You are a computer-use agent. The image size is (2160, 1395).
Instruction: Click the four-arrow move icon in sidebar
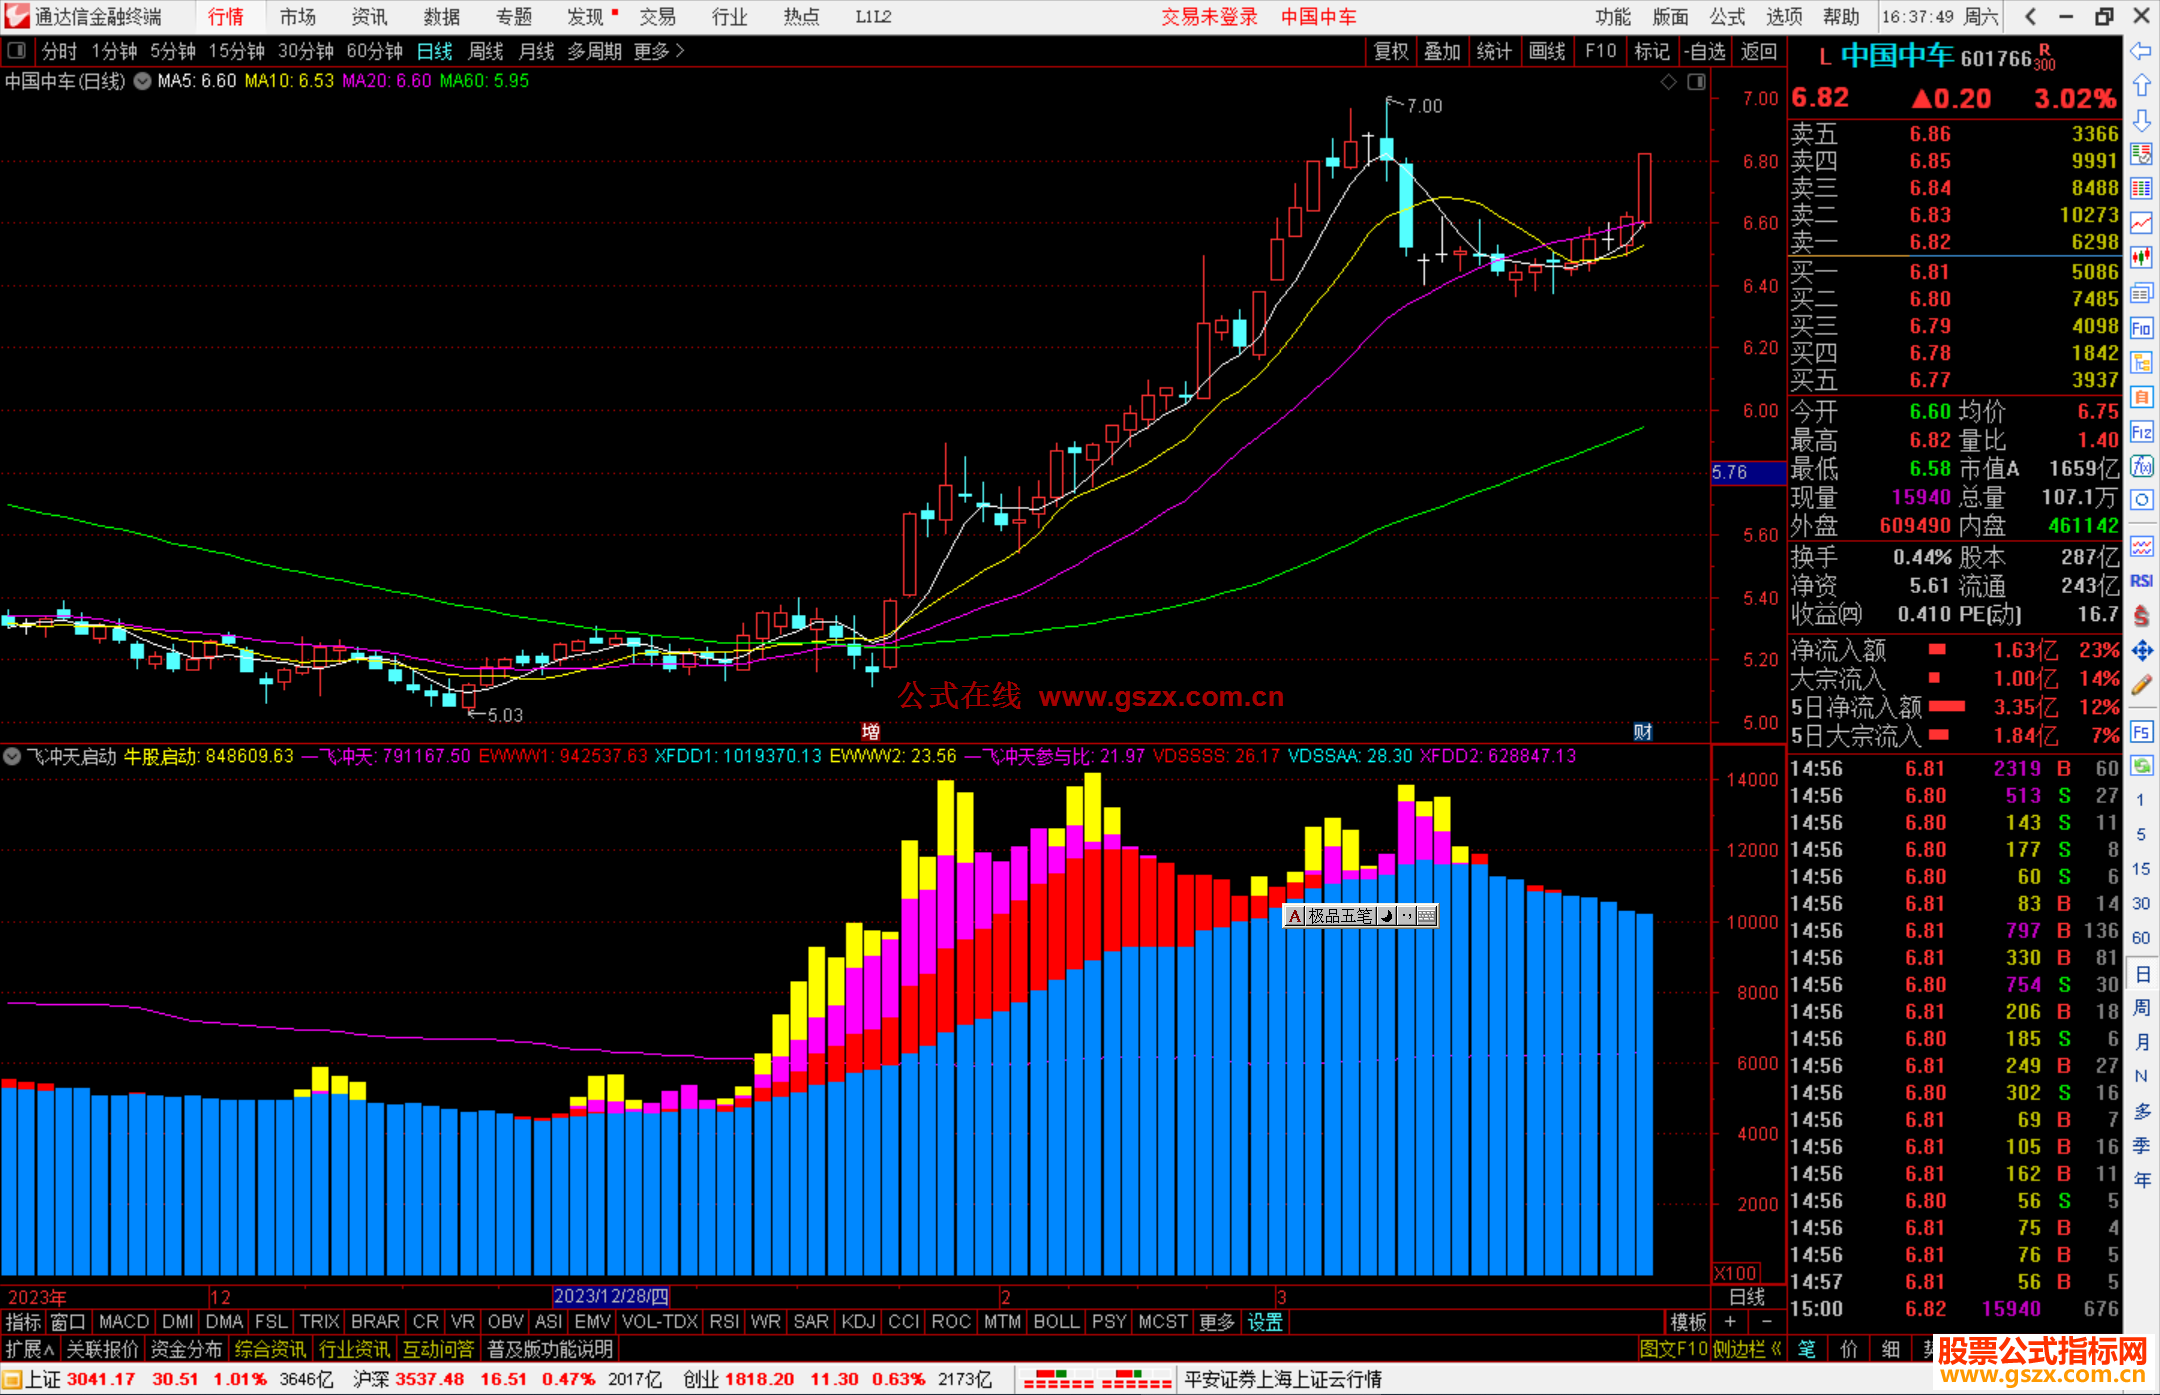(2141, 651)
